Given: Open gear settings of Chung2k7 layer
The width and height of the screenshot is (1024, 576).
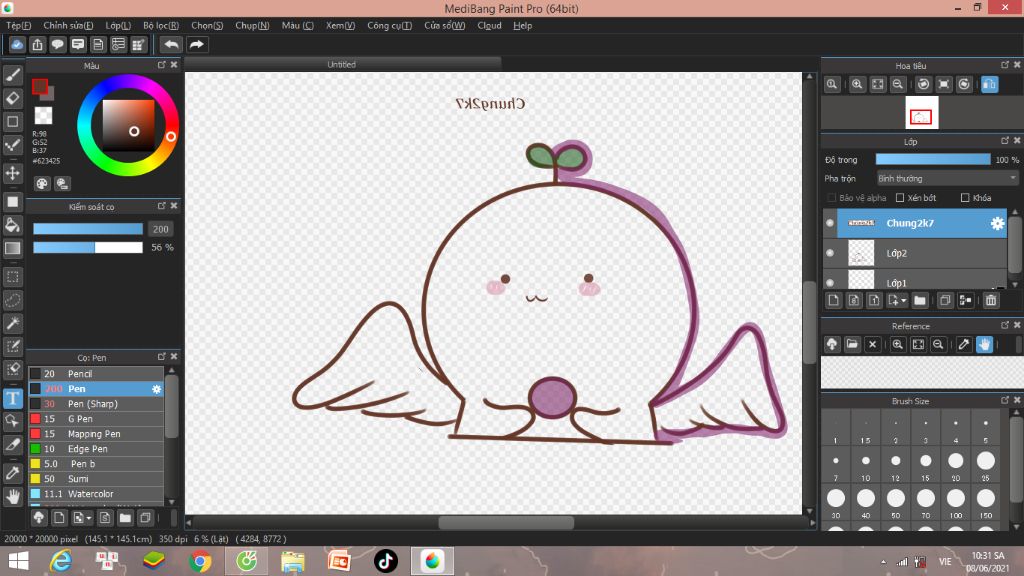Looking at the screenshot, I should 997,223.
